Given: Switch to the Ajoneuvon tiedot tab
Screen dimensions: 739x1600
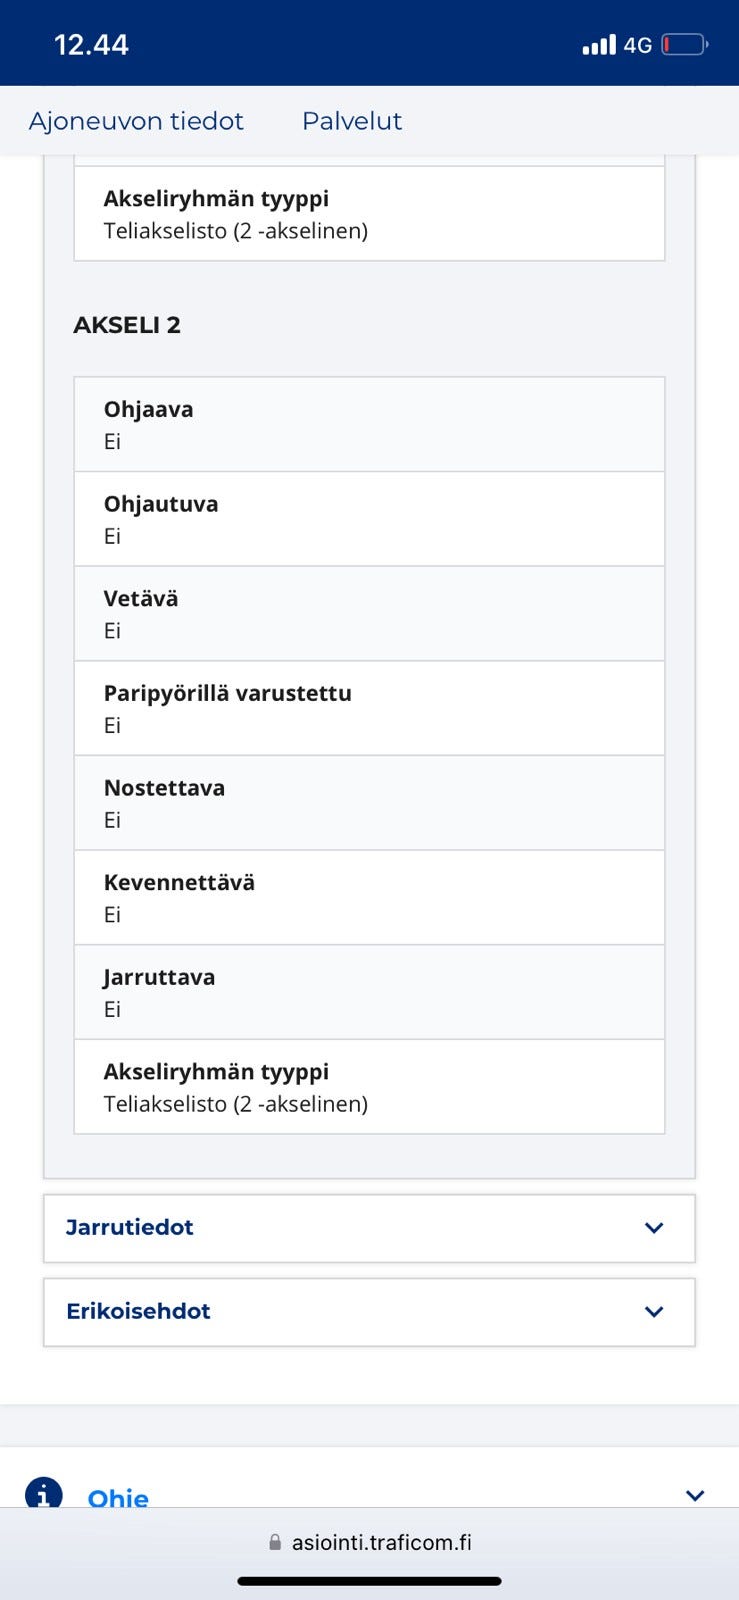Looking at the screenshot, I should 137,121.
